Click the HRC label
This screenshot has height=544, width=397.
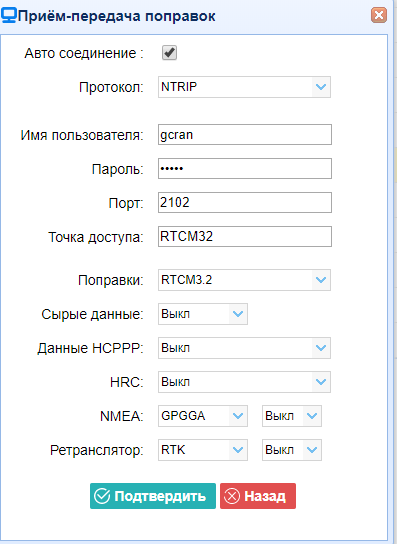[x=127, y=382]
